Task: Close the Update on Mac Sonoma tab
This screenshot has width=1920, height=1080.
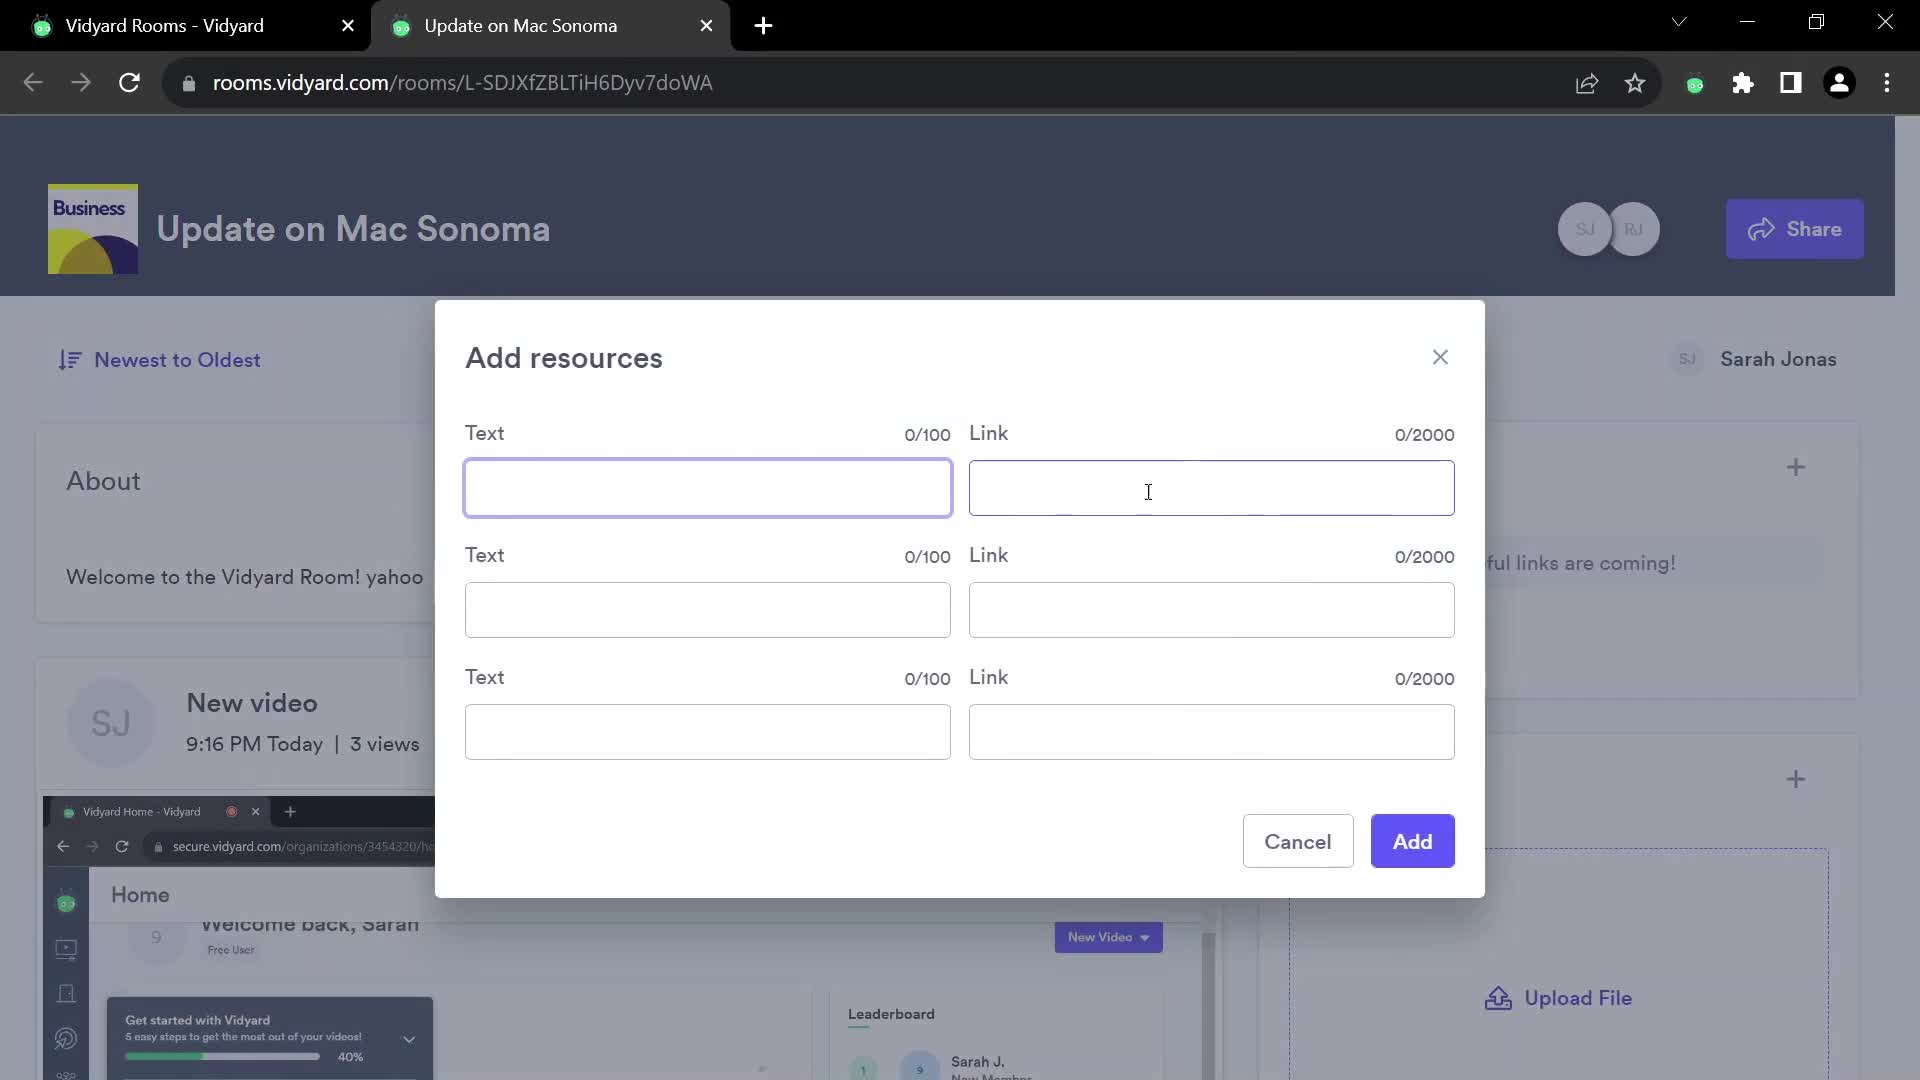Action: [707, 26]
